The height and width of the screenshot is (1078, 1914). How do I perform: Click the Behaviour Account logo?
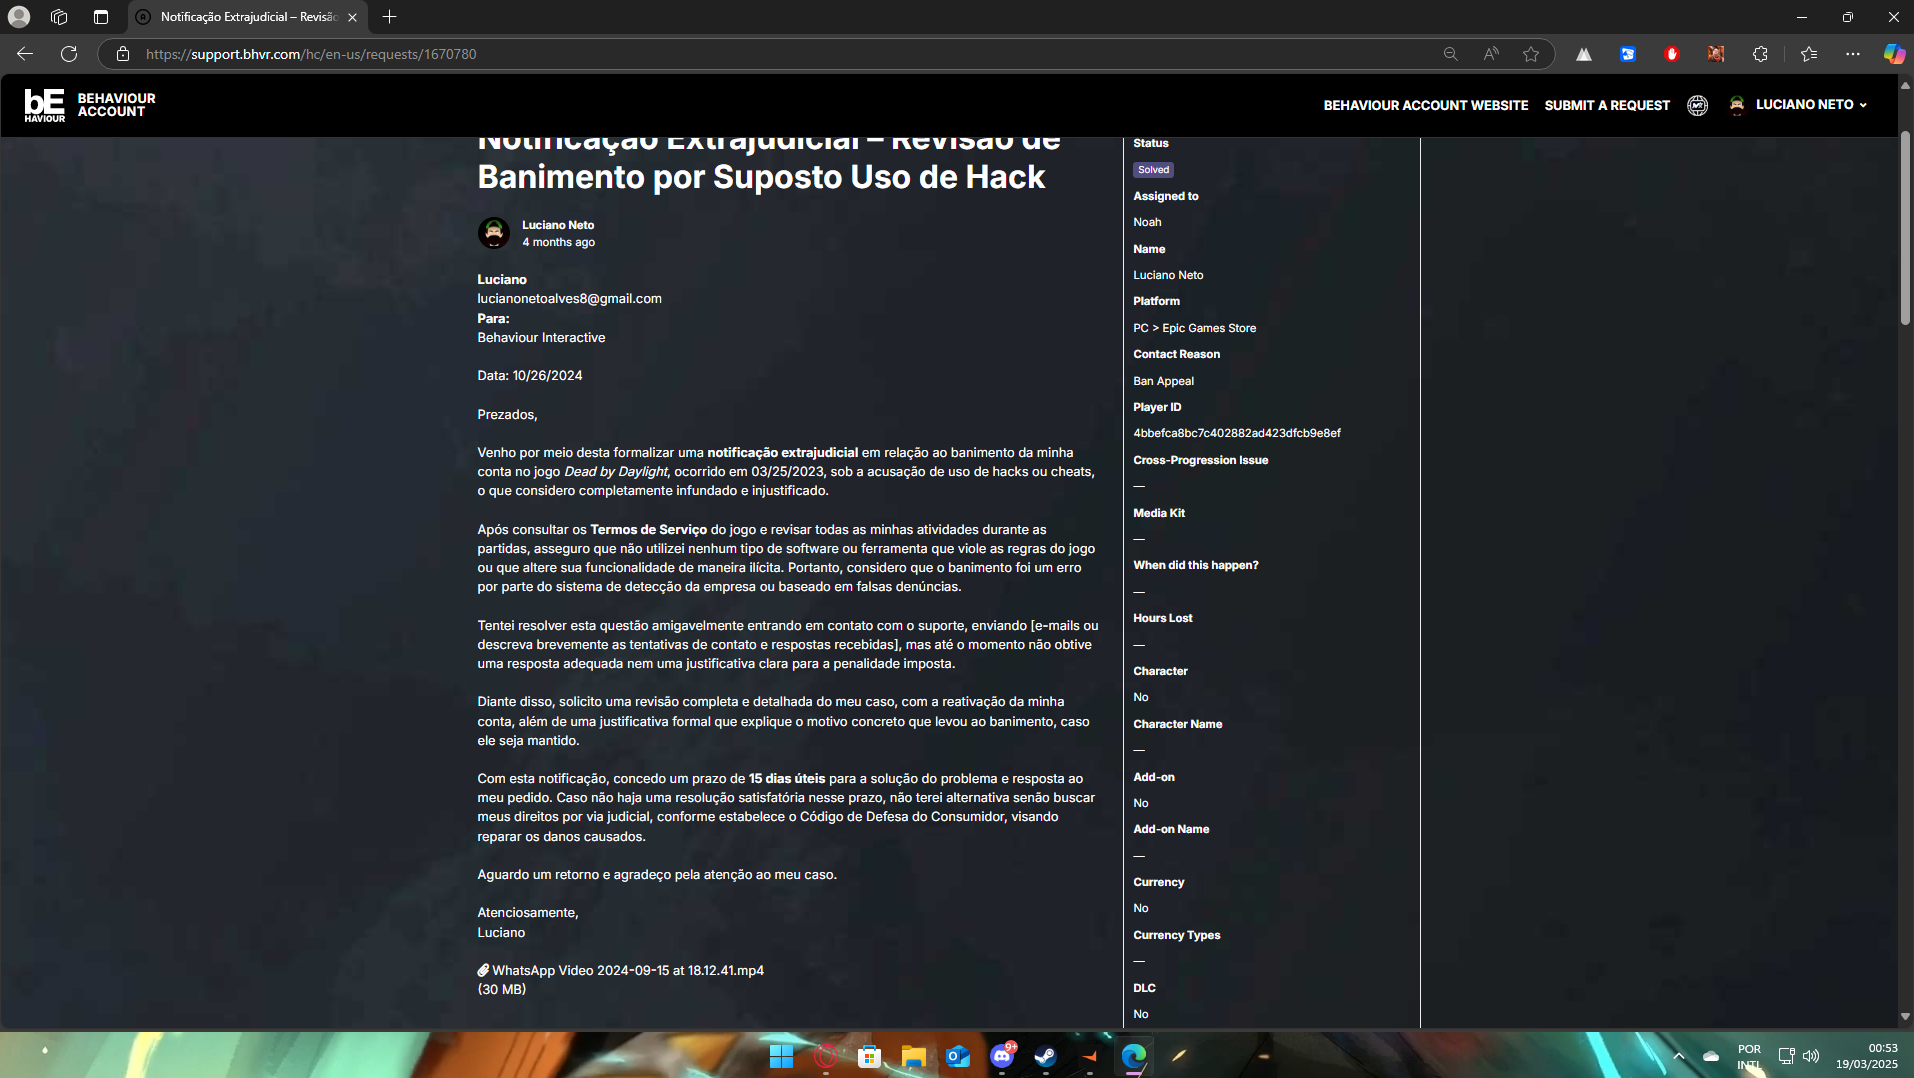tap(90, 105)
